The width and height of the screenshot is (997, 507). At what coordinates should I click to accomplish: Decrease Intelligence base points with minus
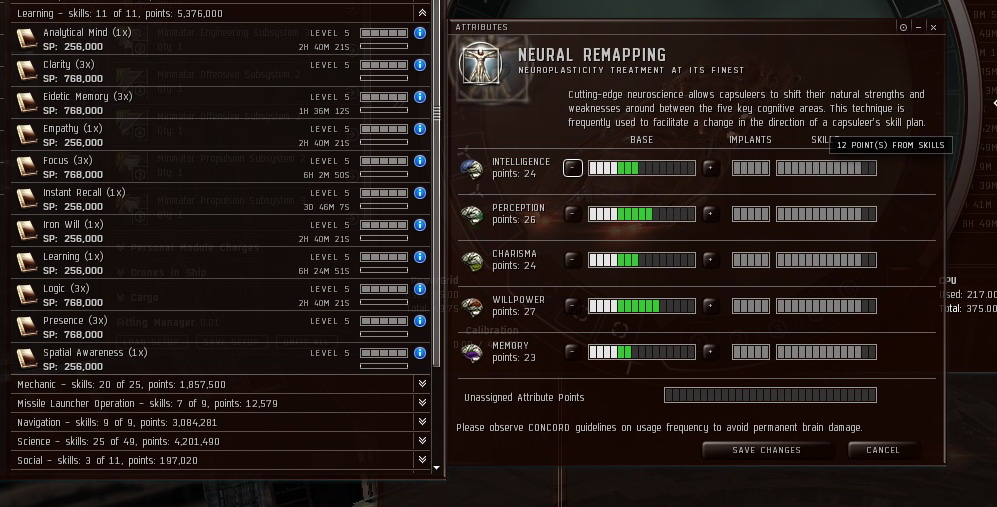[x=572, y=168]
